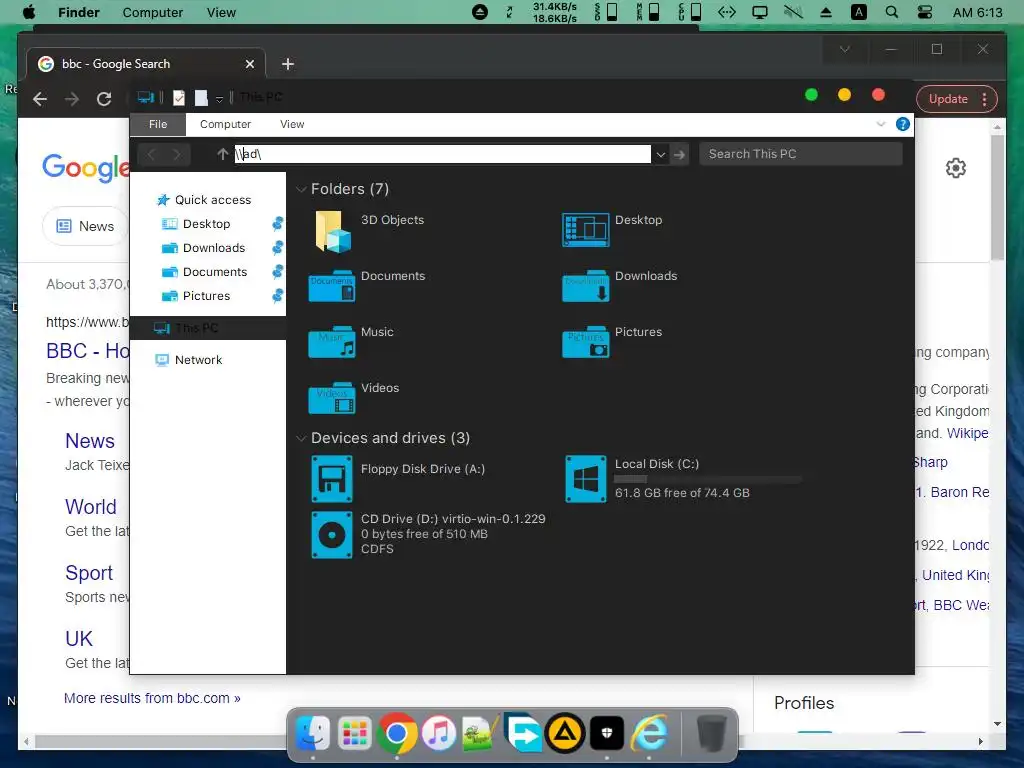Go back in Chrome browser
The height and width of the screenshot is (768, 1024).
click(40, 99)
